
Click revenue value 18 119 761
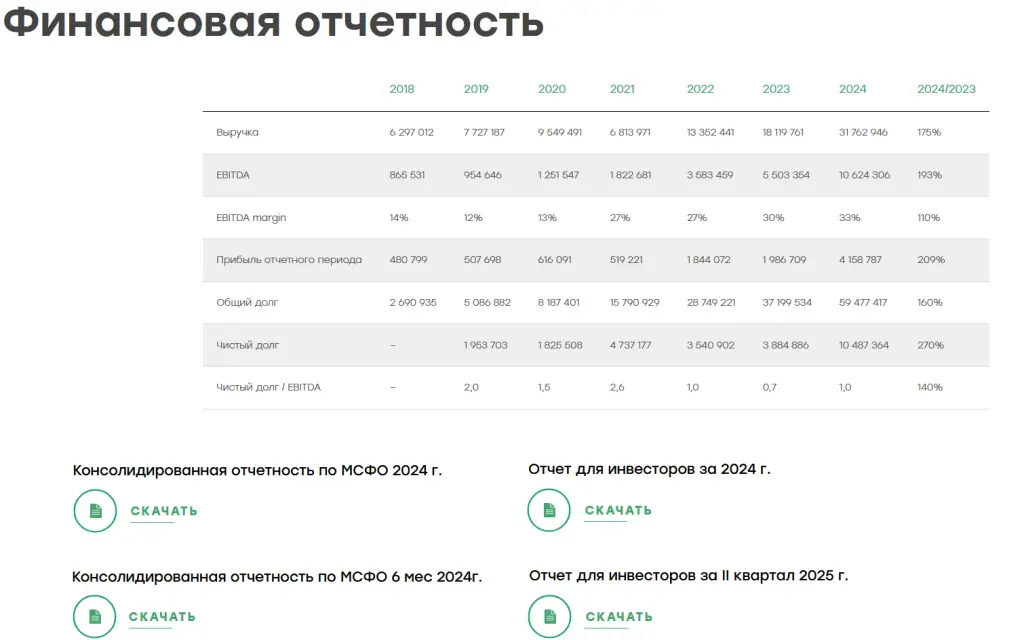783,132
